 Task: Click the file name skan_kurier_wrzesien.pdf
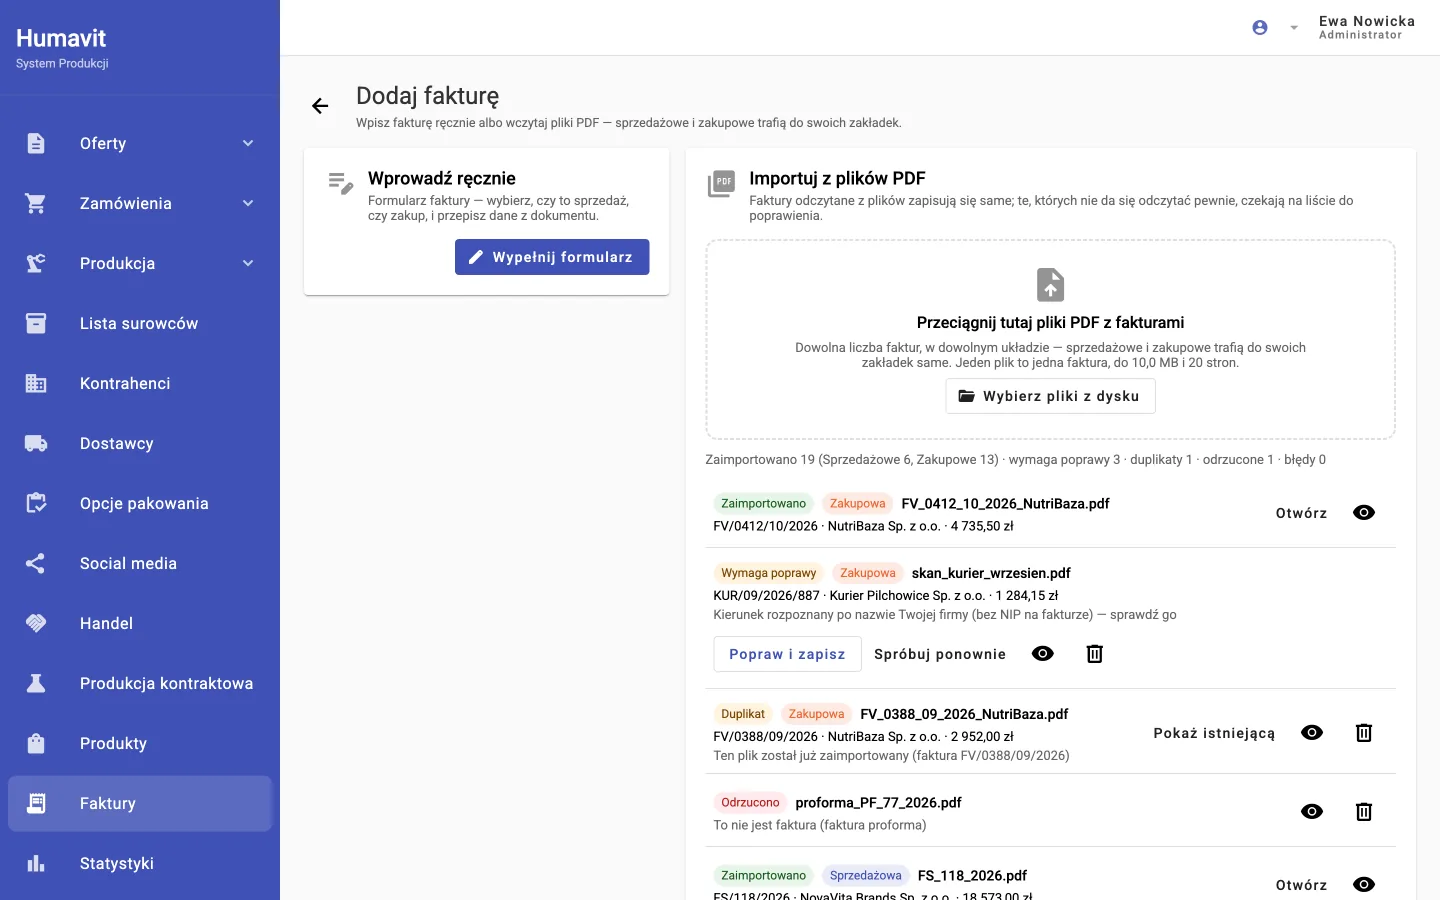(991, 573)
